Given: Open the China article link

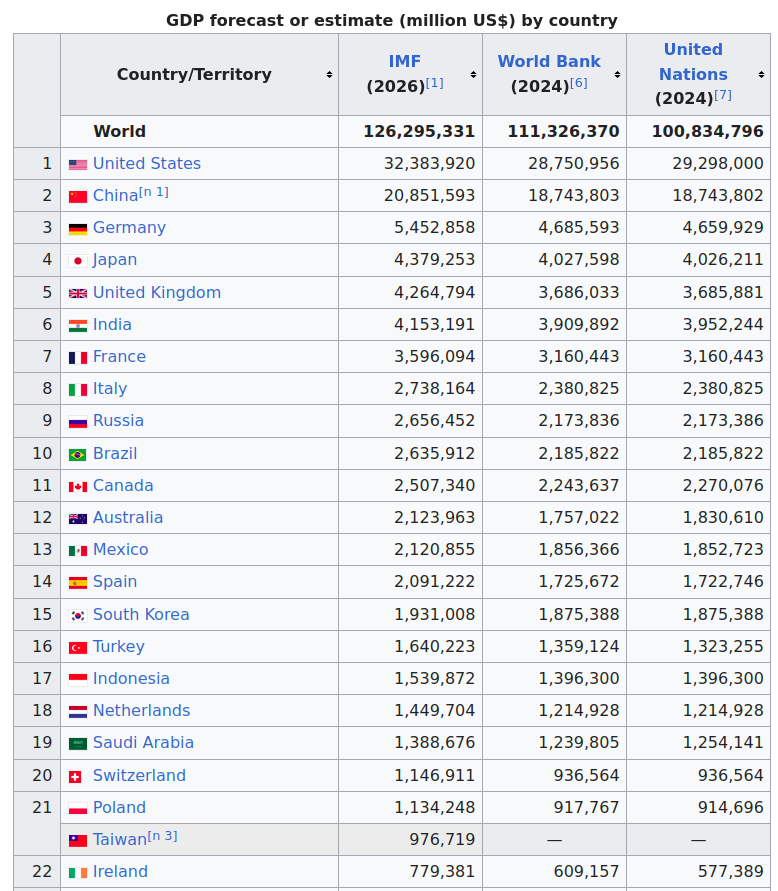Looking at the screenshot, I should coord(115,195).
